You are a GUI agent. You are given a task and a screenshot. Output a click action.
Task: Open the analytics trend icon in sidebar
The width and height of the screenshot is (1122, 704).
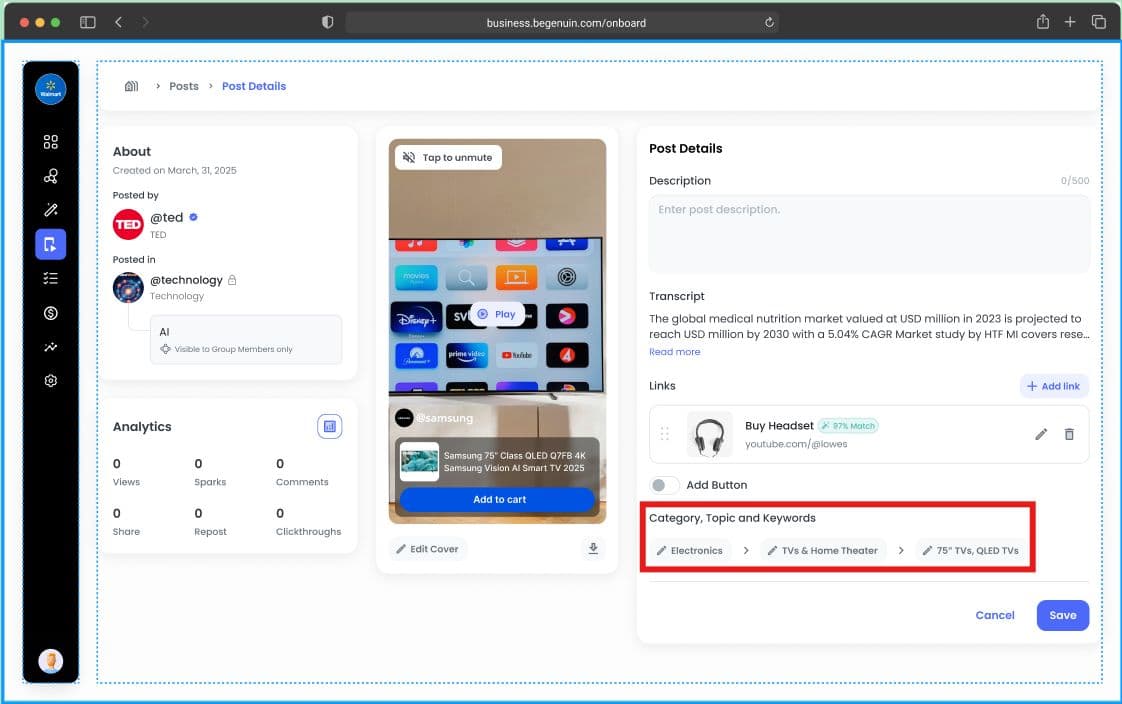pos(50,347)
